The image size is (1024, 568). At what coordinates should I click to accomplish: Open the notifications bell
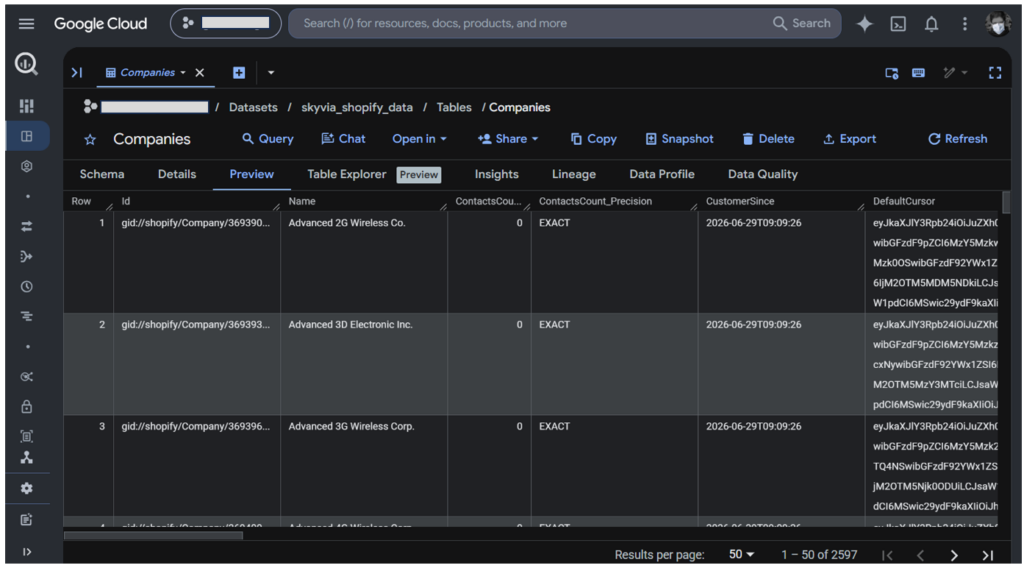(931, 24)
